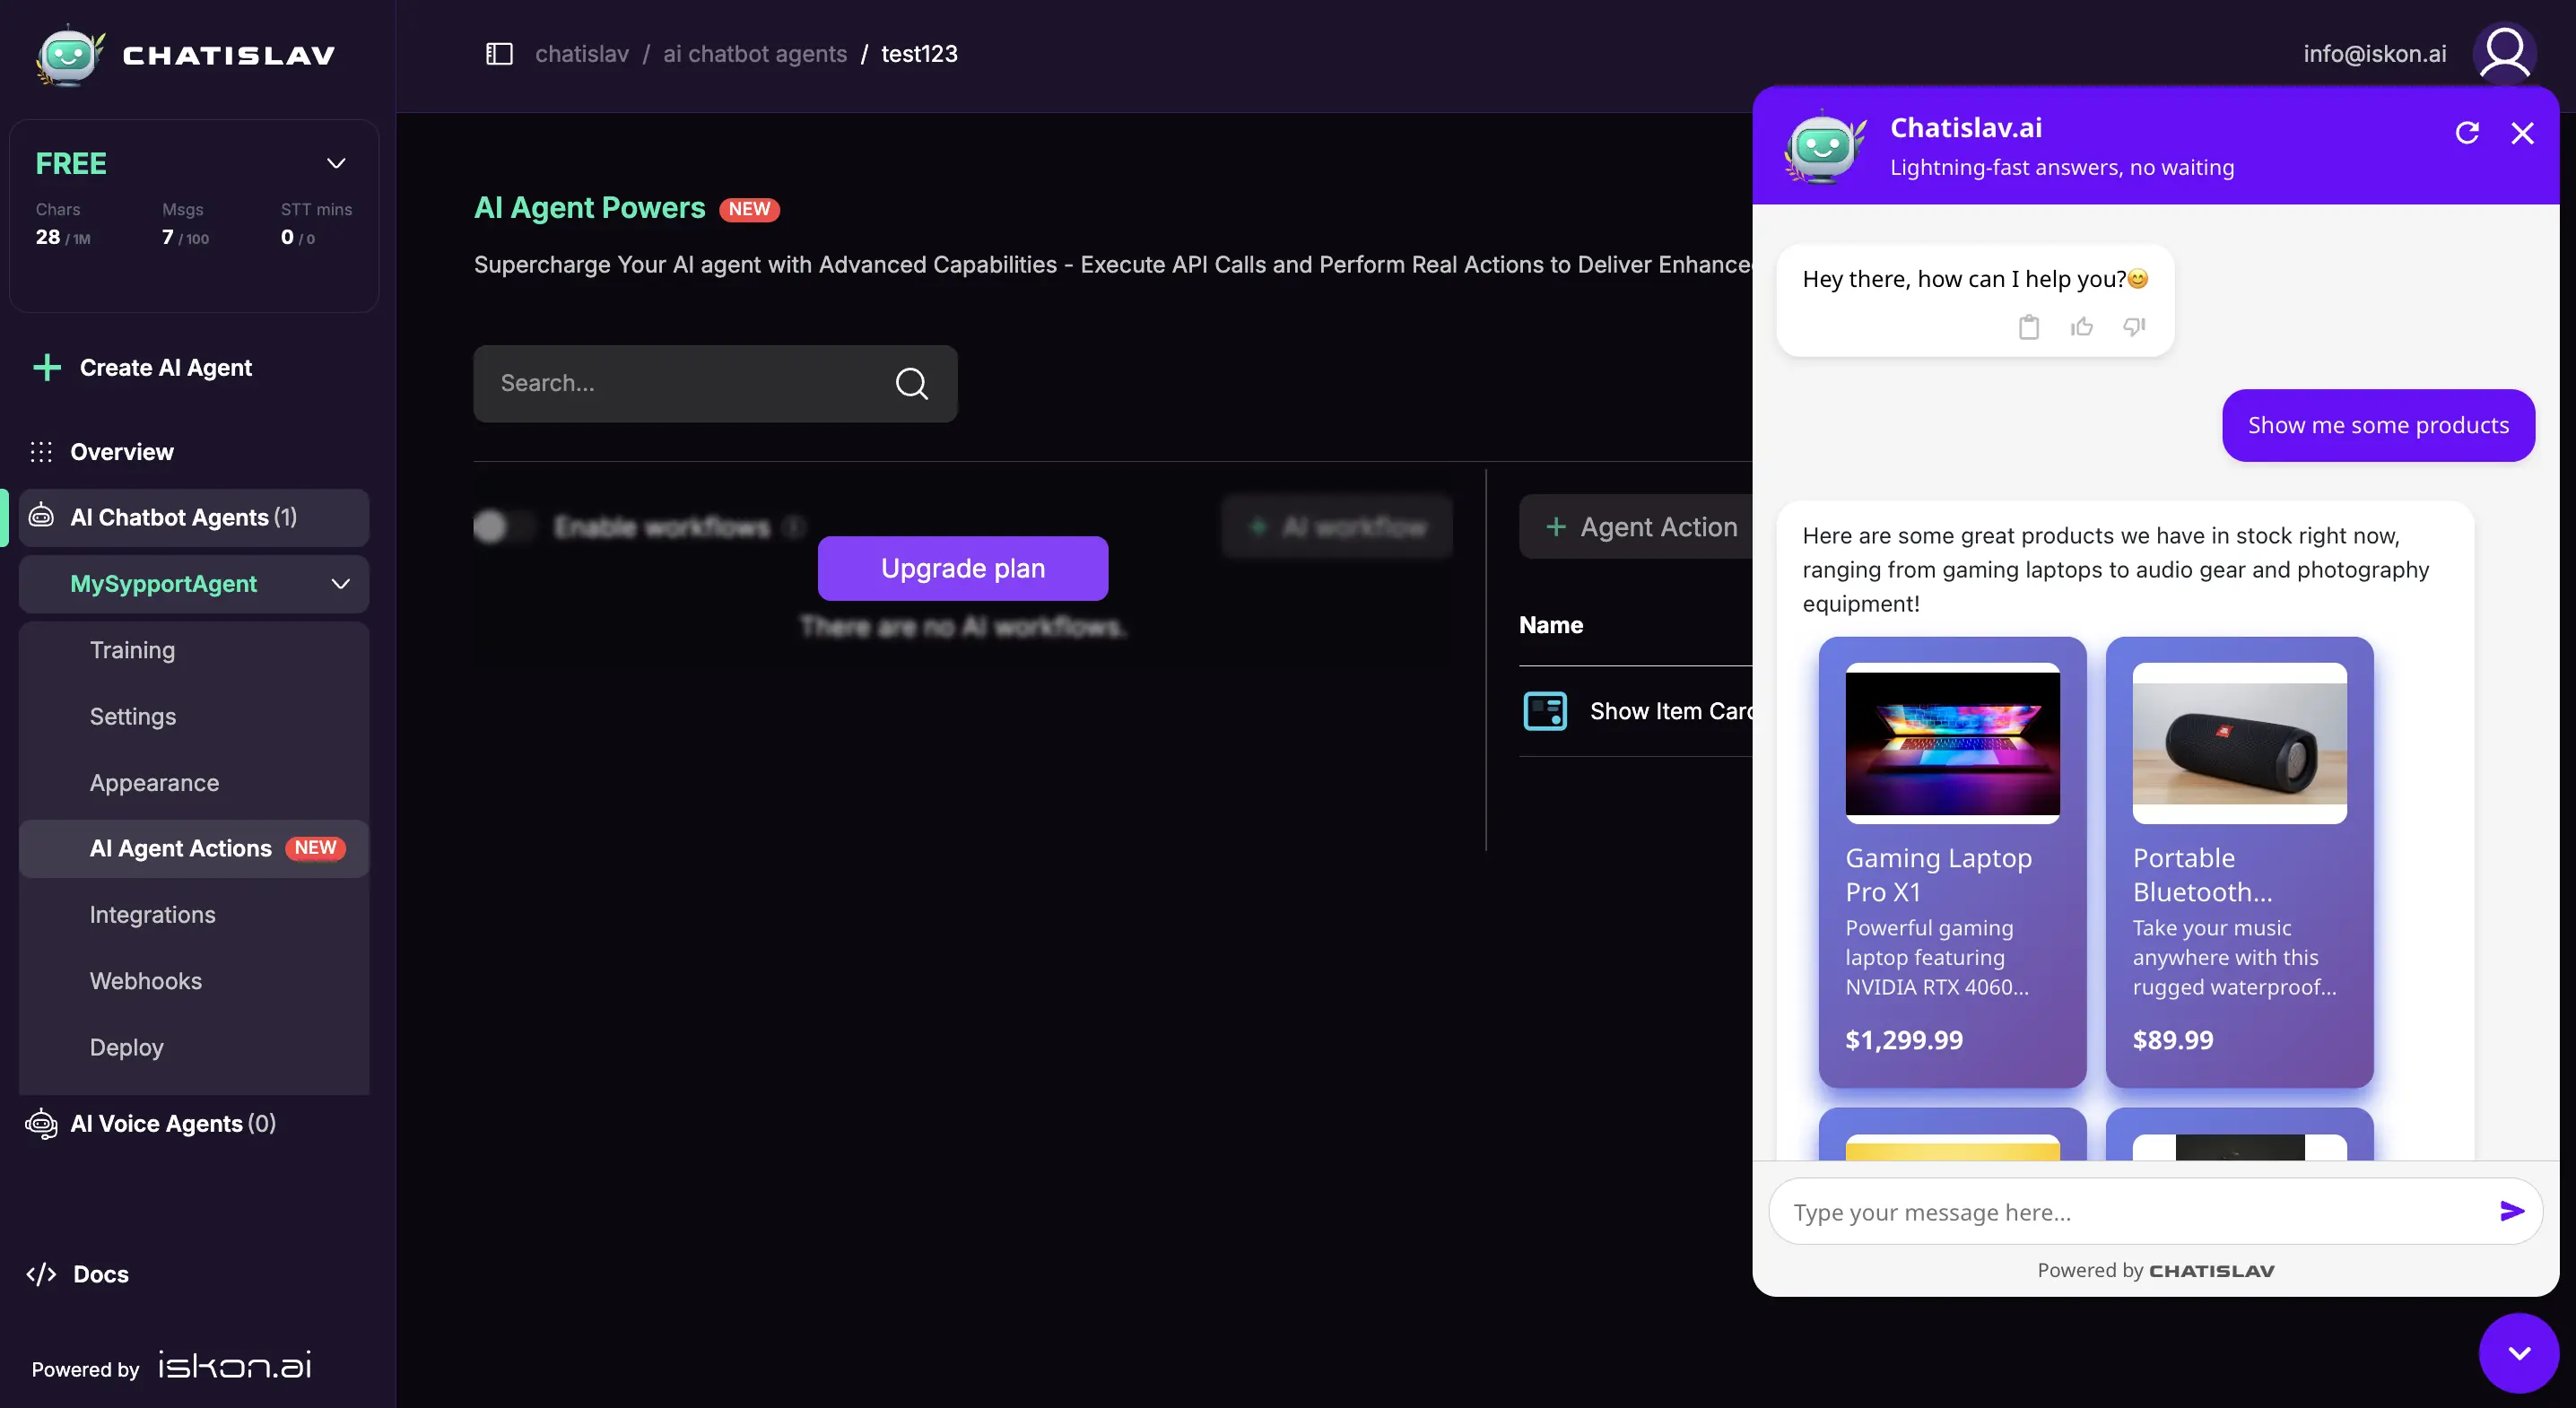The height and width of the screenshot is (1408, 2576).
Task: Click the scroll-down chevron in chat widget
Action: (x=2518, y=1352)
